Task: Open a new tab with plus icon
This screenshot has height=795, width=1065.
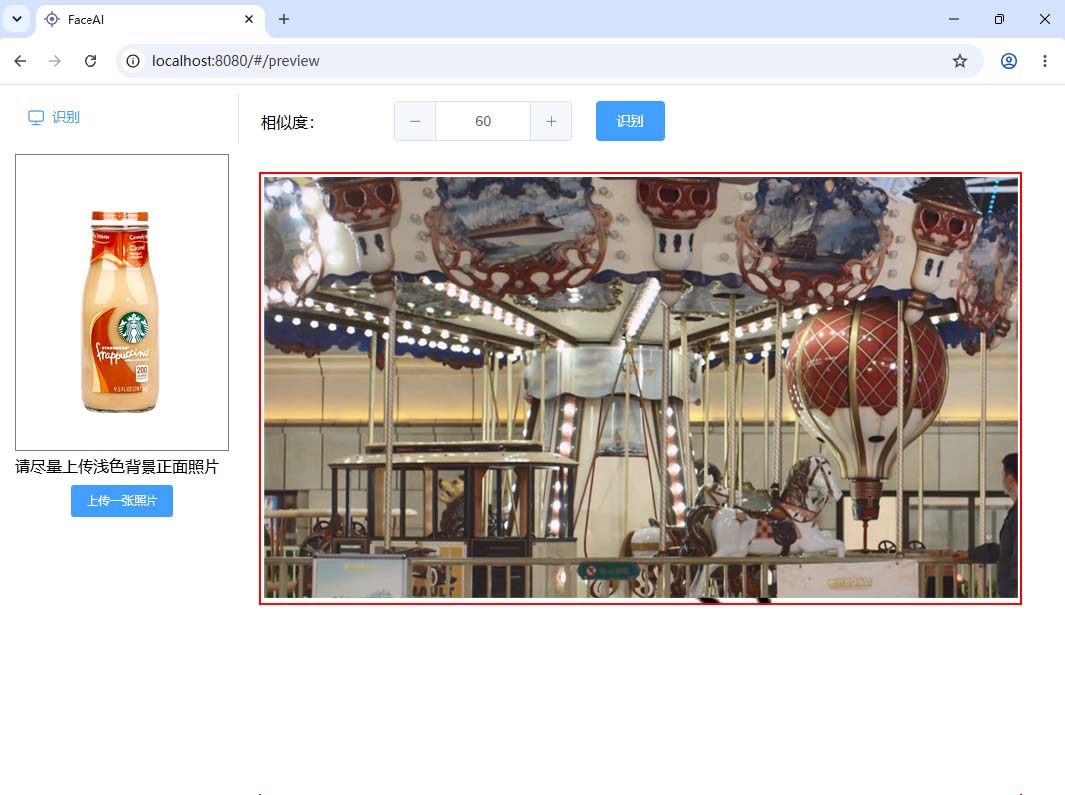Action: tap(284, 19)
